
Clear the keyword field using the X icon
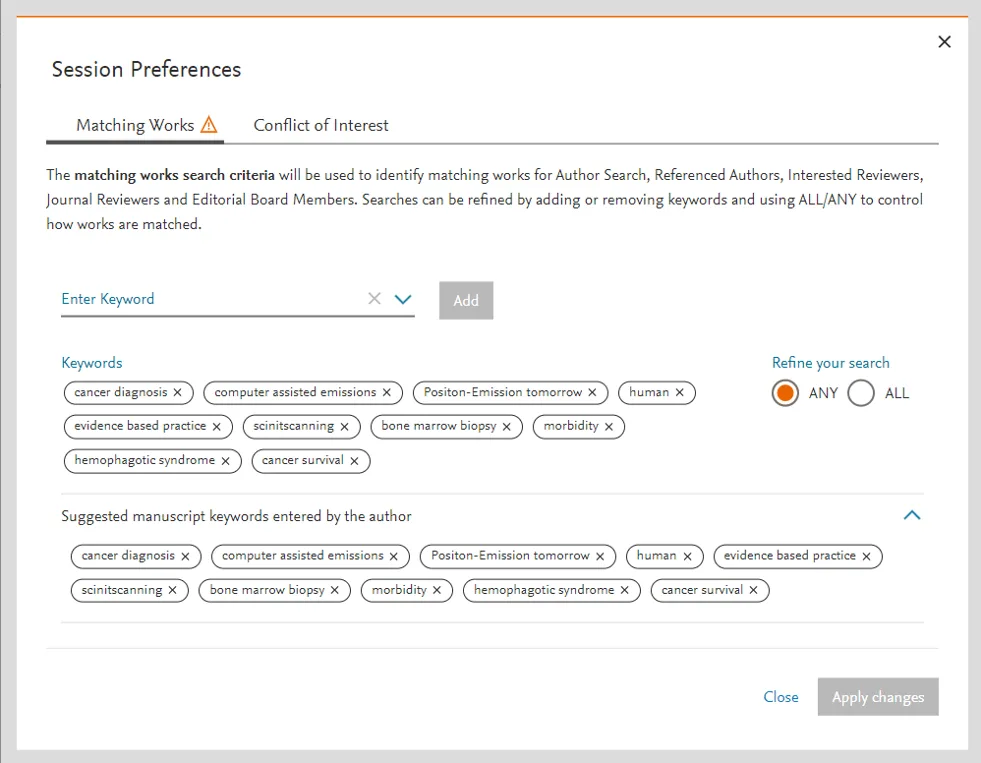374,298
